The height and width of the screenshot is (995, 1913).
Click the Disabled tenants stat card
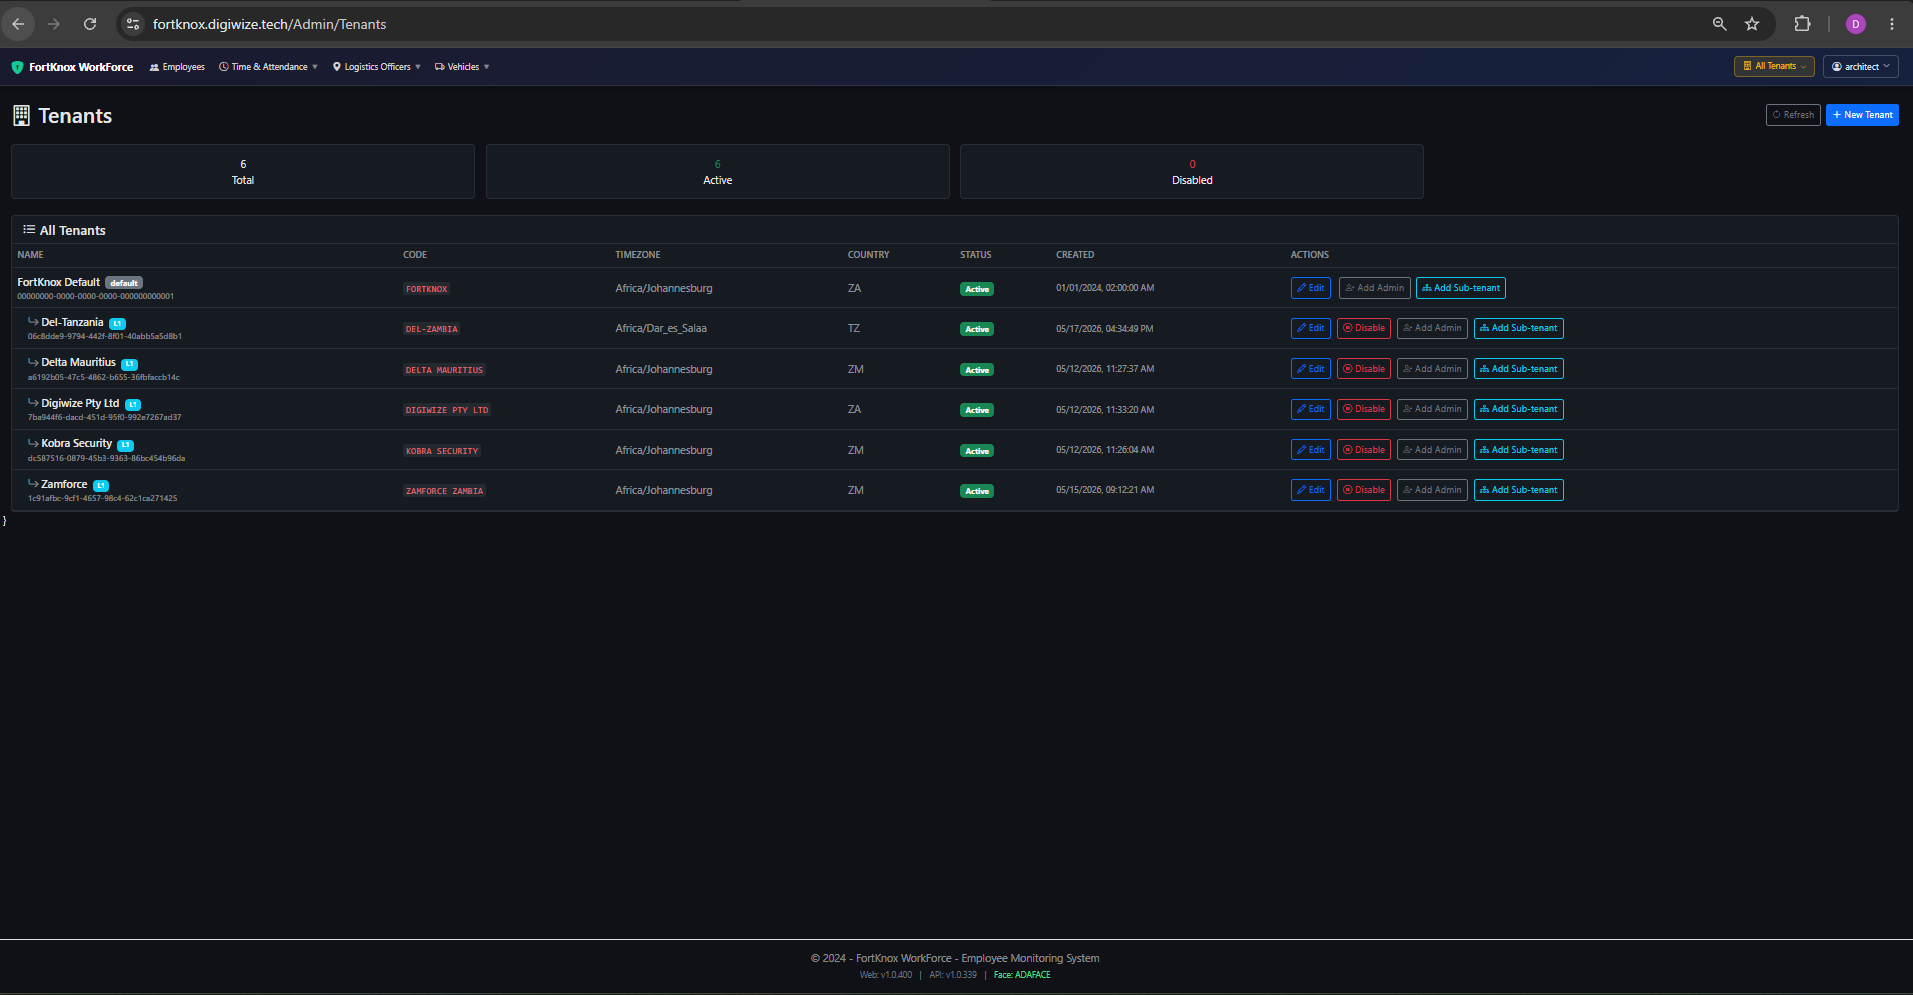click(x=1192, y=172)
